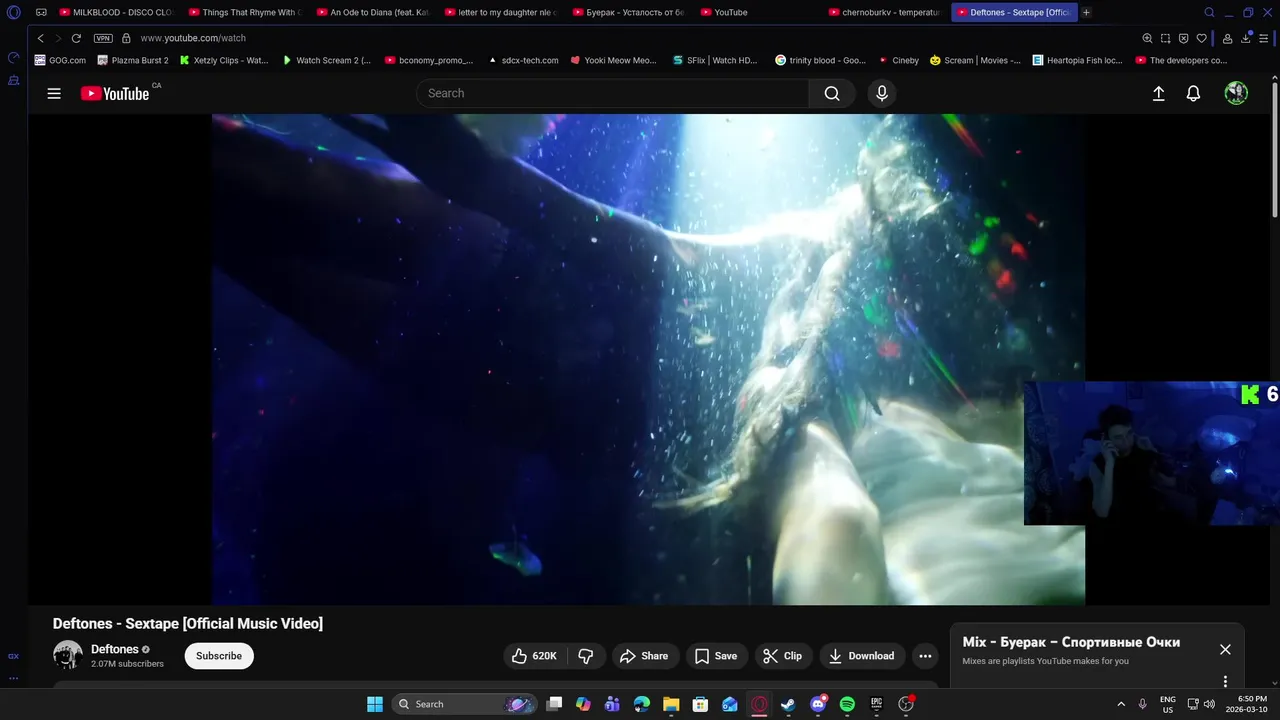Screen dimensions: 1280x720
Task: Click the Share button
Action: coord(644,656)
